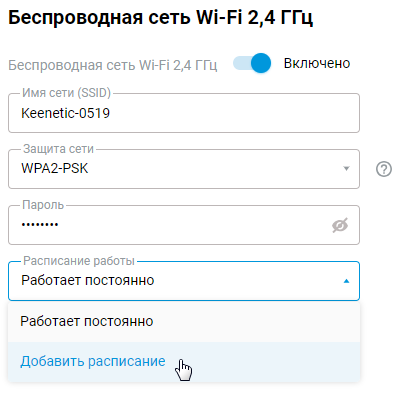
Task: Open the Защита сети dropdown arrow
Action: tap(346, 169)
